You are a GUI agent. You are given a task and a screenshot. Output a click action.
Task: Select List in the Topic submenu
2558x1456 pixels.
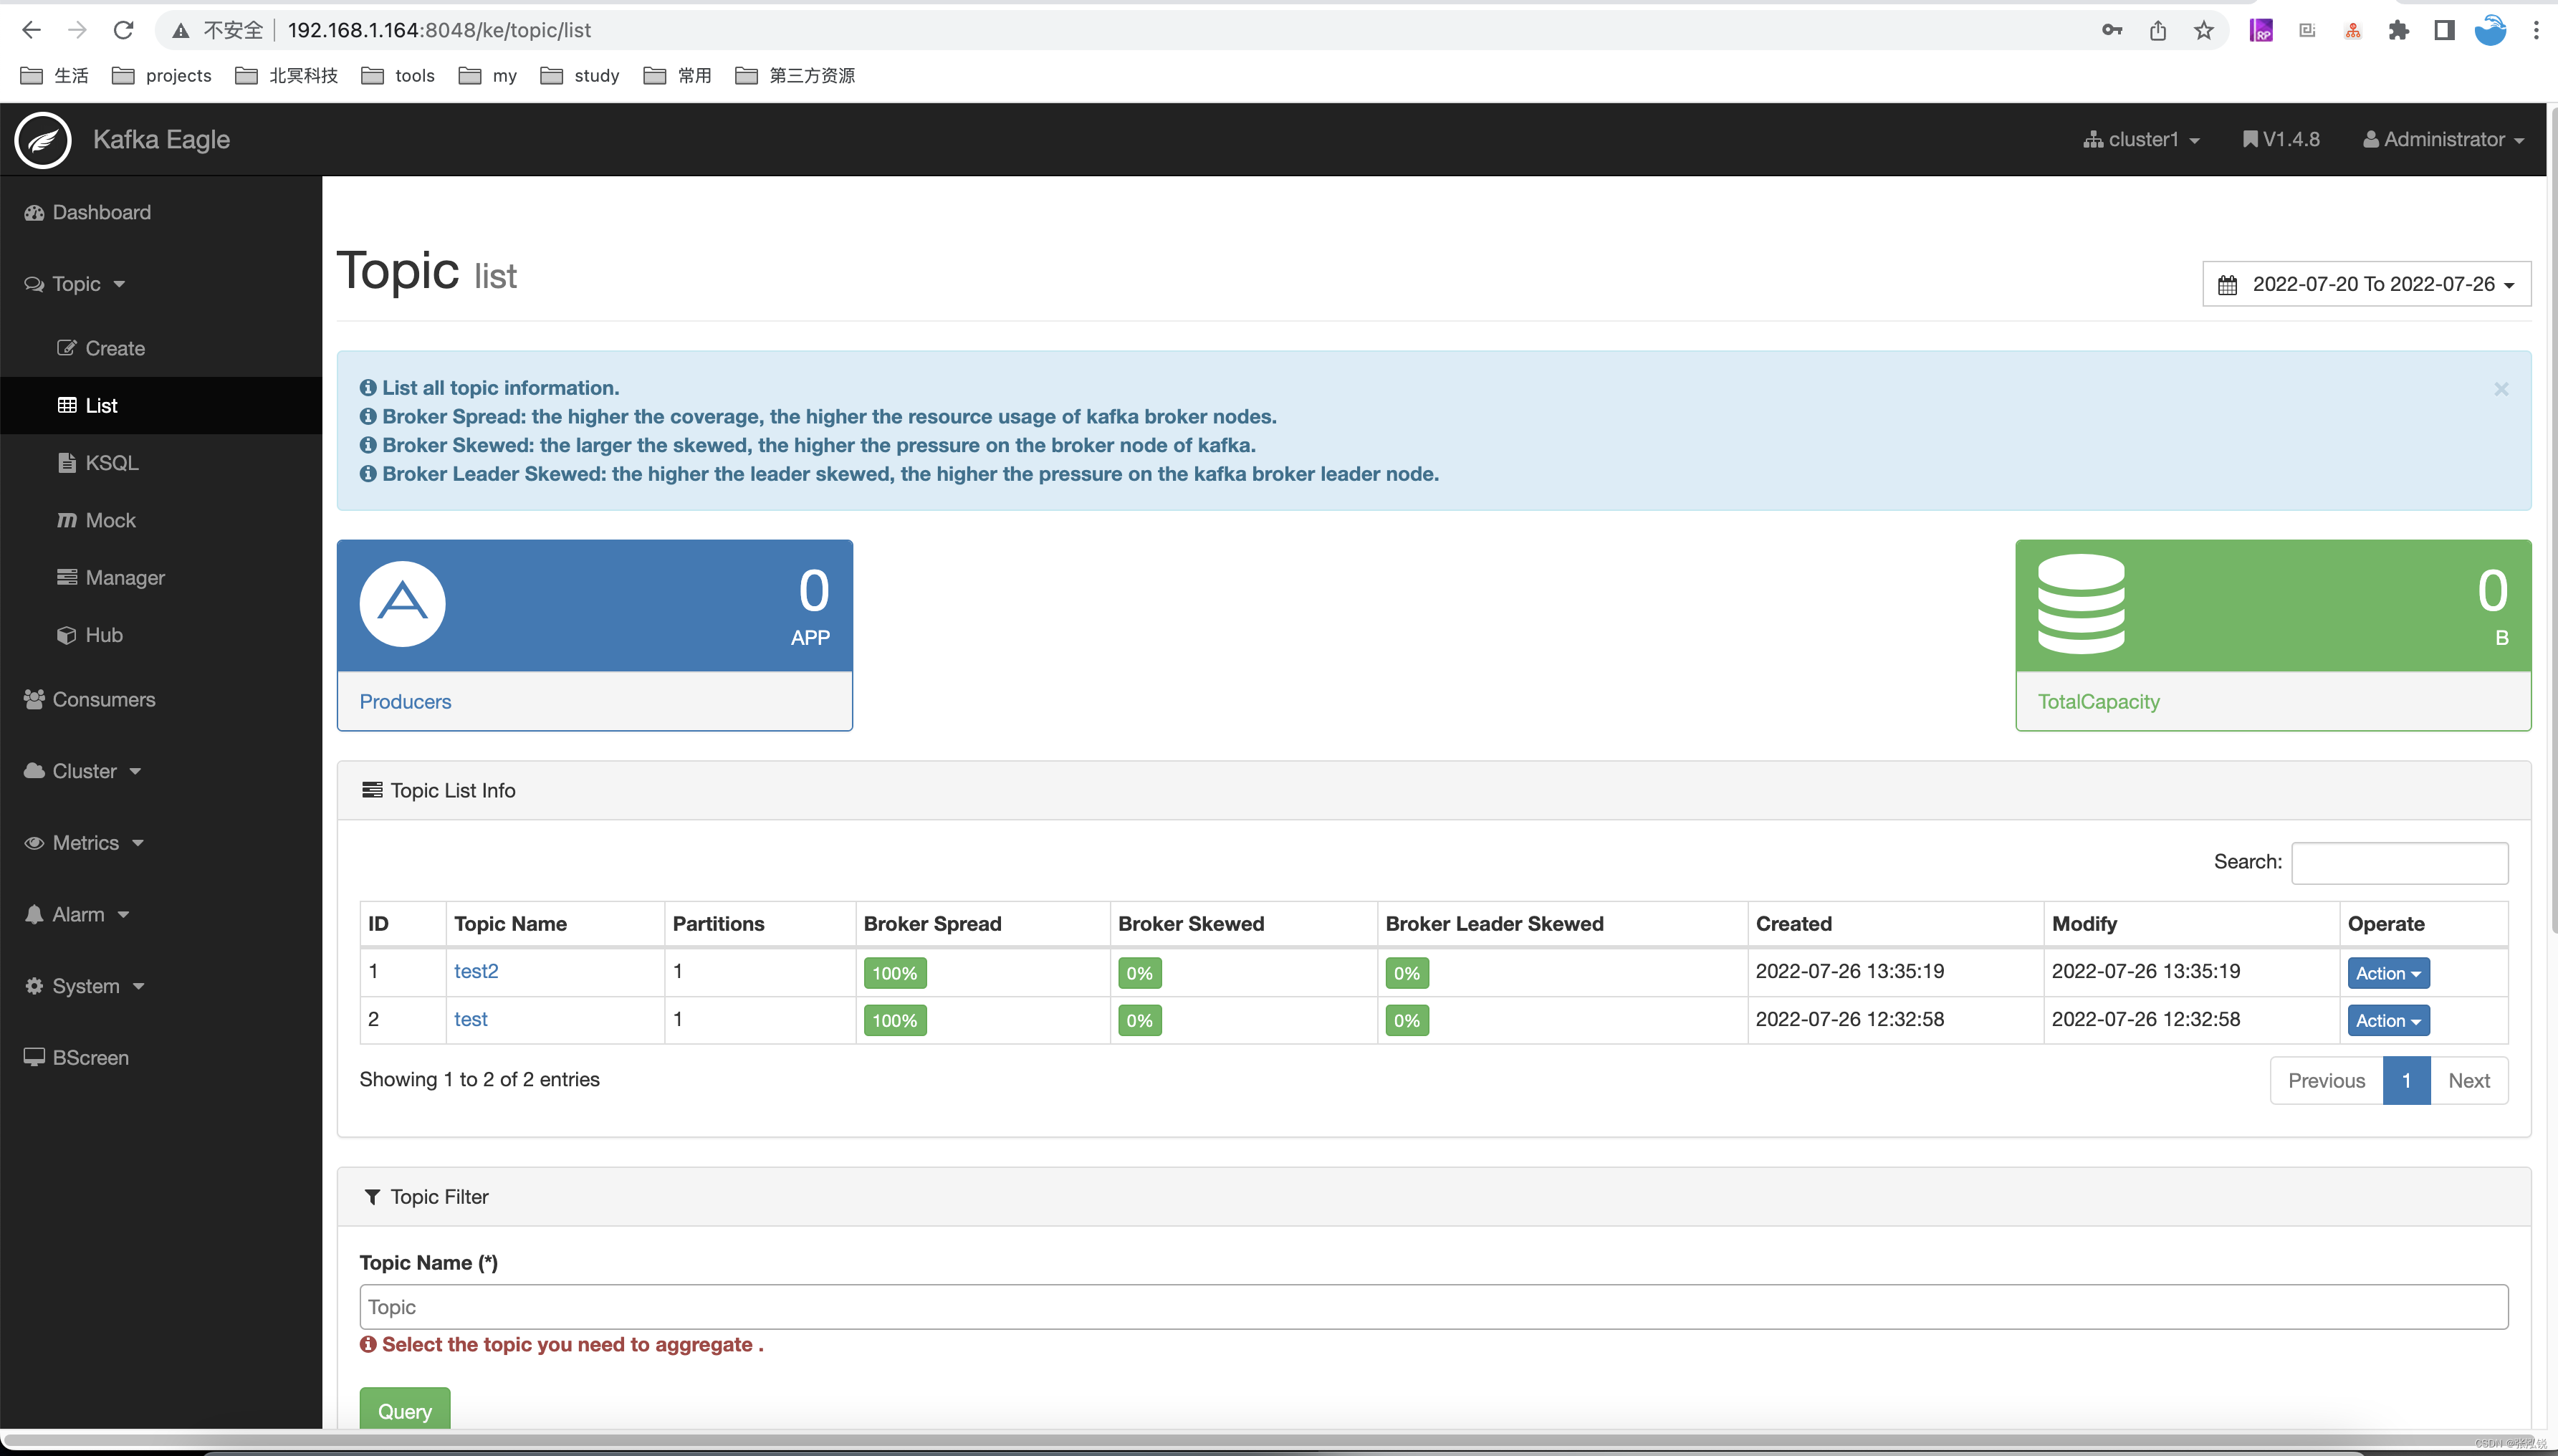click(x=161, y=405)
